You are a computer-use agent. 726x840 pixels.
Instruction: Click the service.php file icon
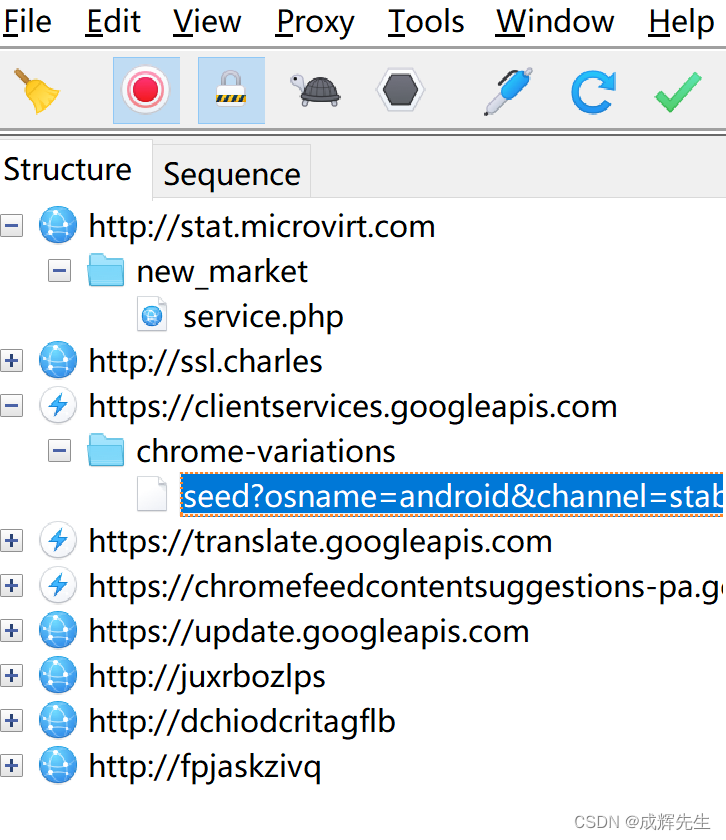tap(152, 314)
